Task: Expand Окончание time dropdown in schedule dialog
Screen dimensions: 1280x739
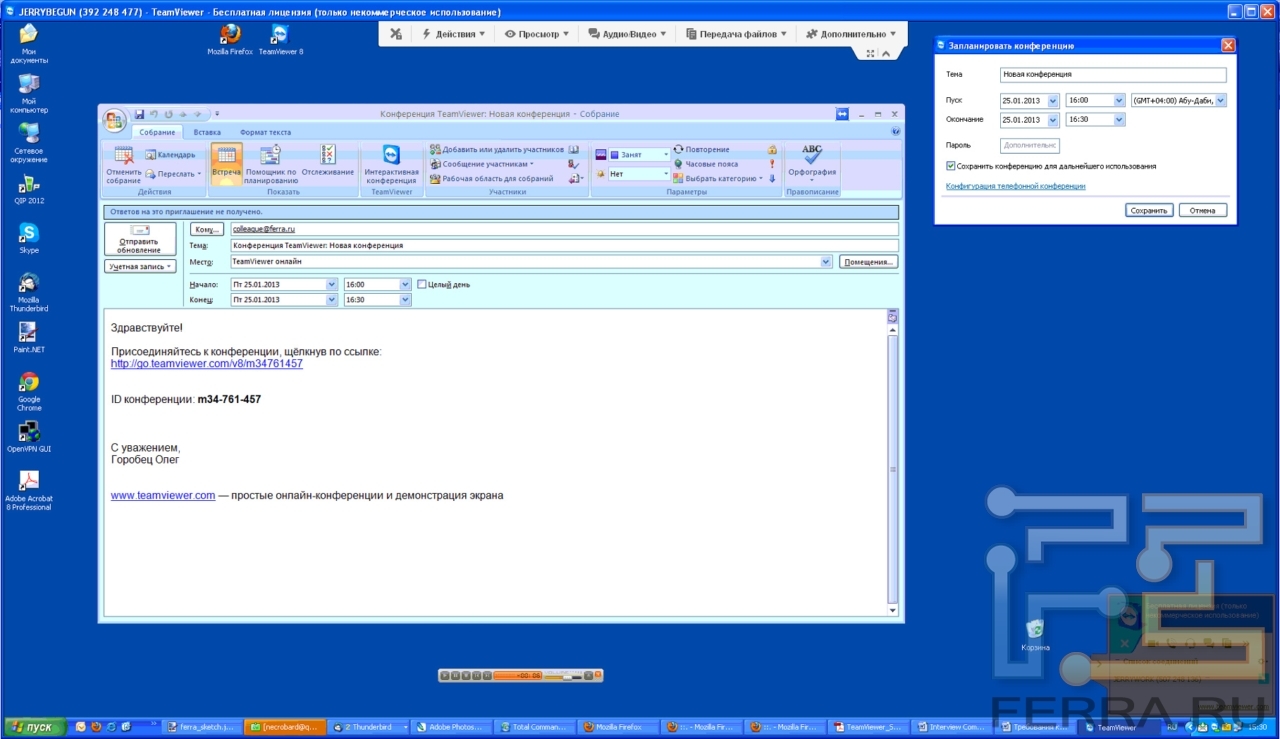Action: [1119, 120]
